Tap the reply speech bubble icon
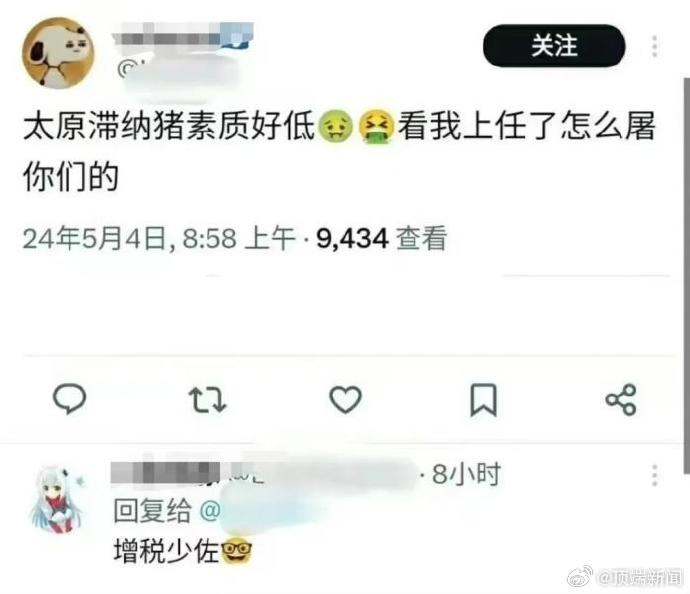690x594 pixels. click(69, 399)
